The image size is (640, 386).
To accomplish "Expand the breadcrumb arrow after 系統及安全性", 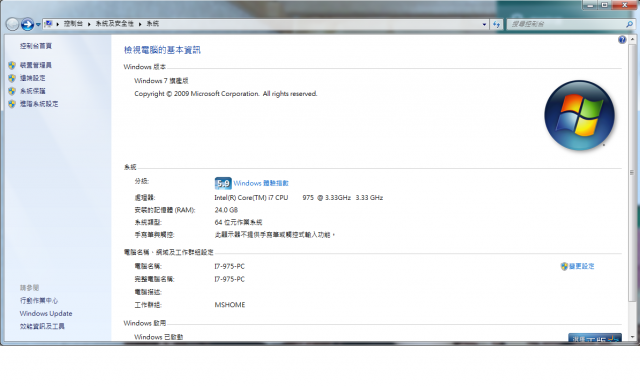I will pos(140,24).
